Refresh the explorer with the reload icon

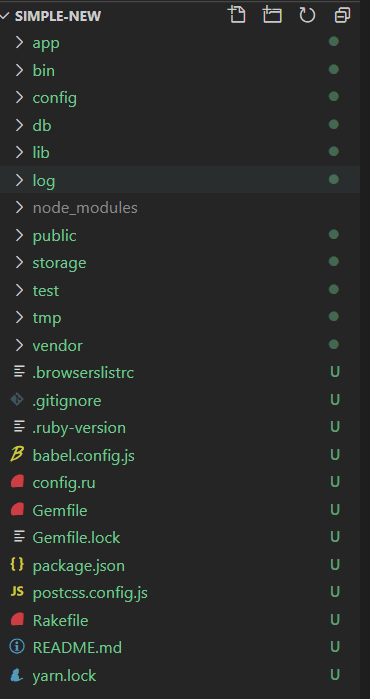click(x=307, y=15)
